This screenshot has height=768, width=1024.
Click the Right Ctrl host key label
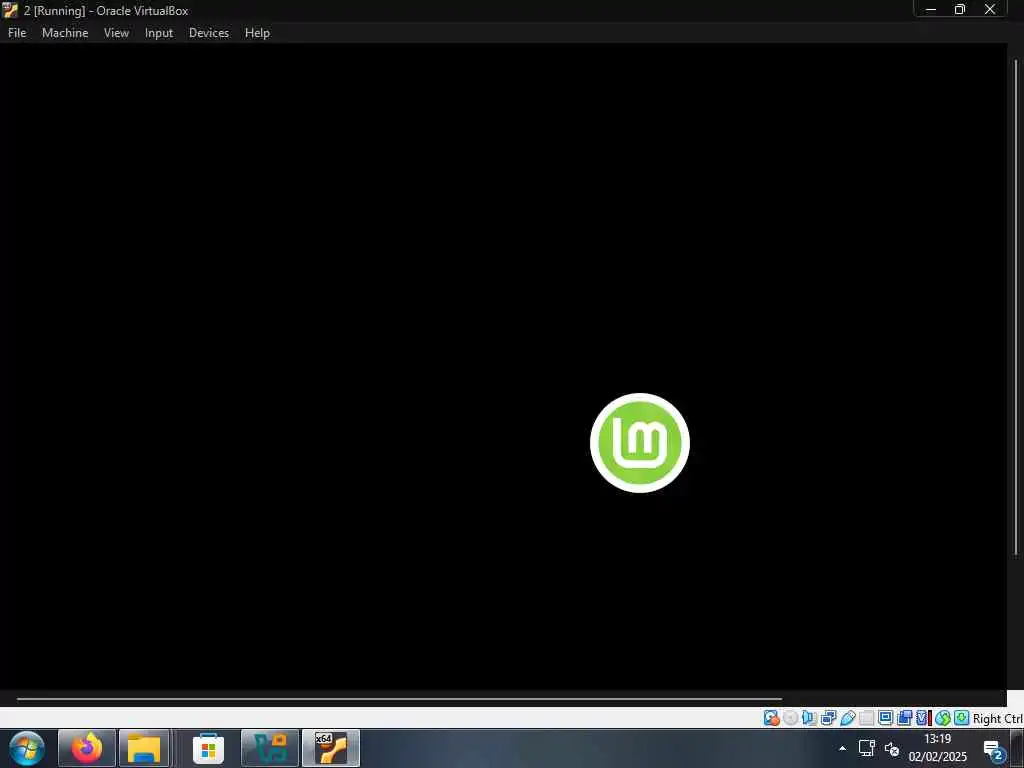tap(997, 718)
